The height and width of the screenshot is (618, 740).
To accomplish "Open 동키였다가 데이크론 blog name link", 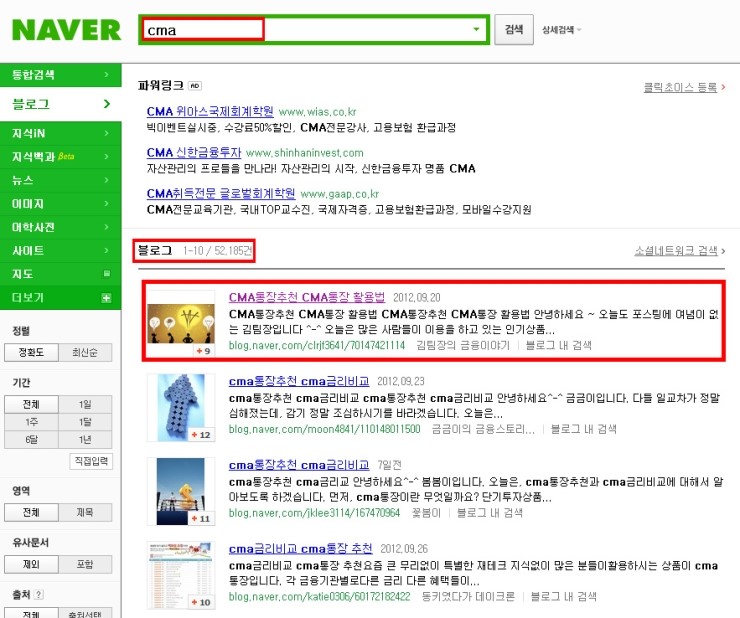I will (x=468, y=596).
